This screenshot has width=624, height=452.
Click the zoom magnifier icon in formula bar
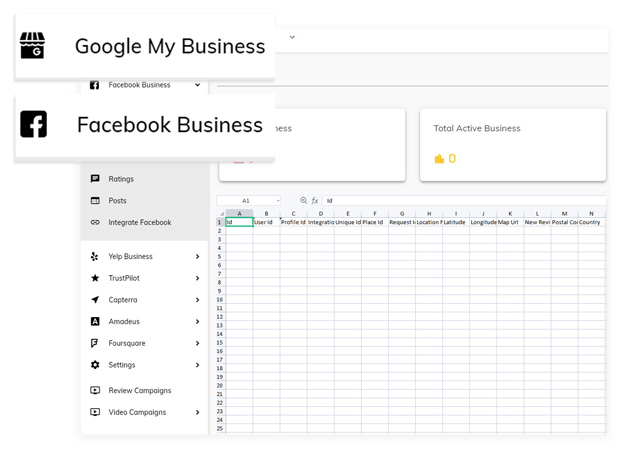tap(304, 201)
